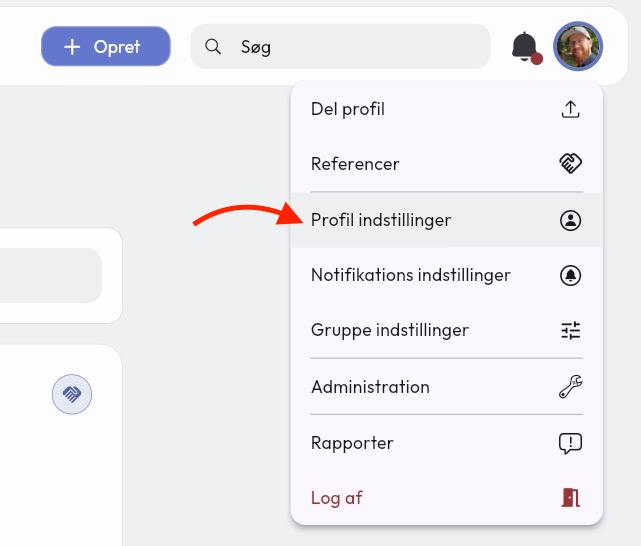Click the share upload icon
This screenshot has height=546, width=641.
[x=570, y=109]
